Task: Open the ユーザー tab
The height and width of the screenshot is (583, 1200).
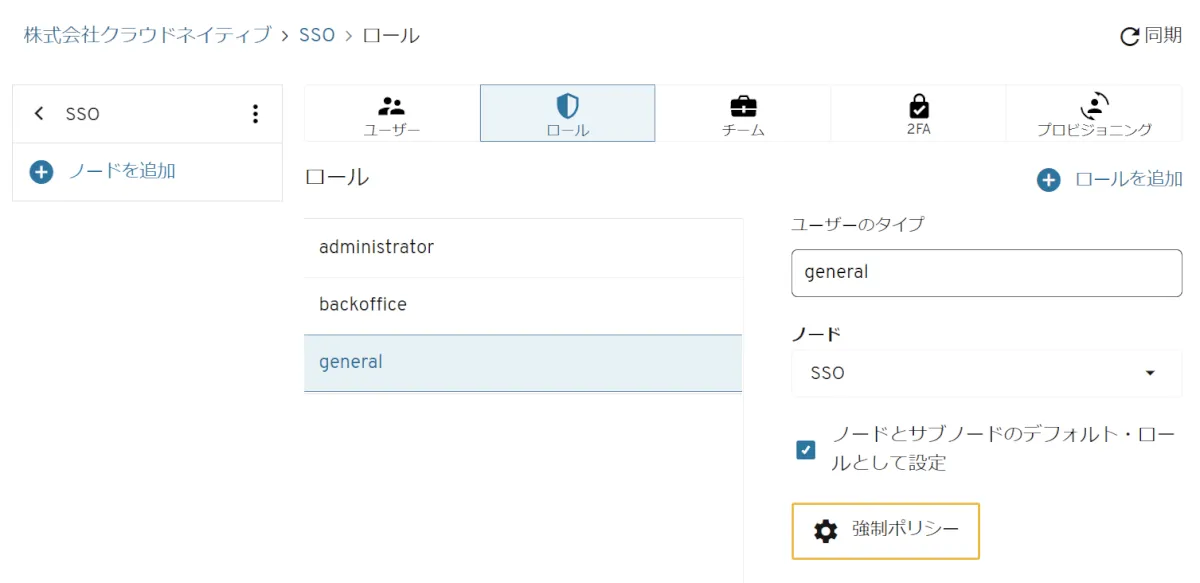Action: [391, 113]
